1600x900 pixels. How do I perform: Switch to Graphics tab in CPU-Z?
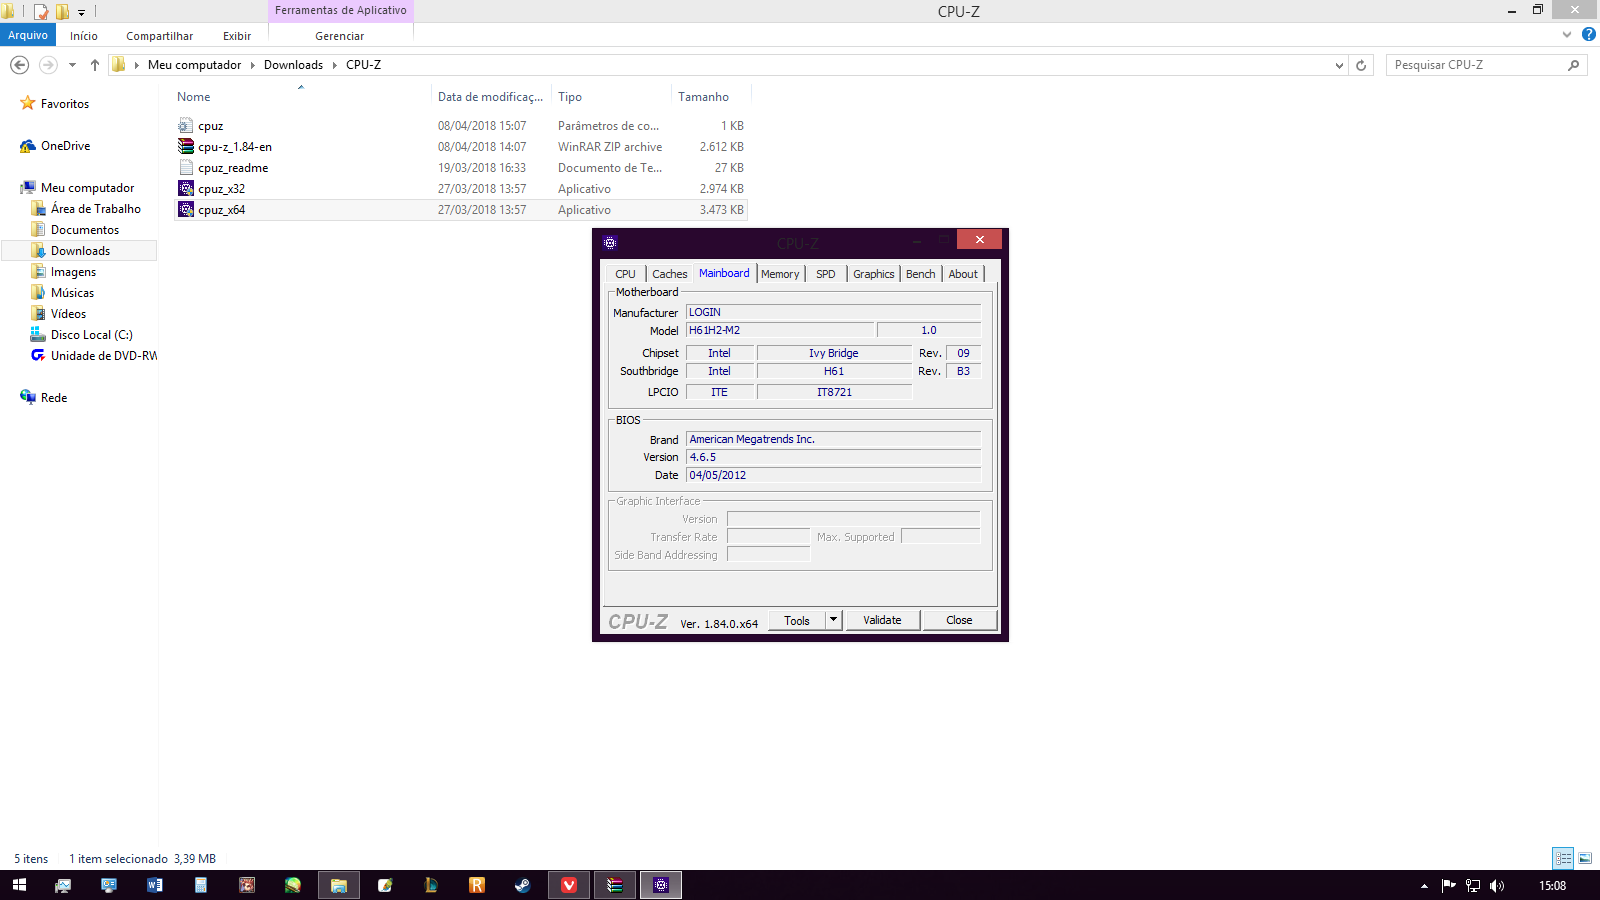[874, 274]
